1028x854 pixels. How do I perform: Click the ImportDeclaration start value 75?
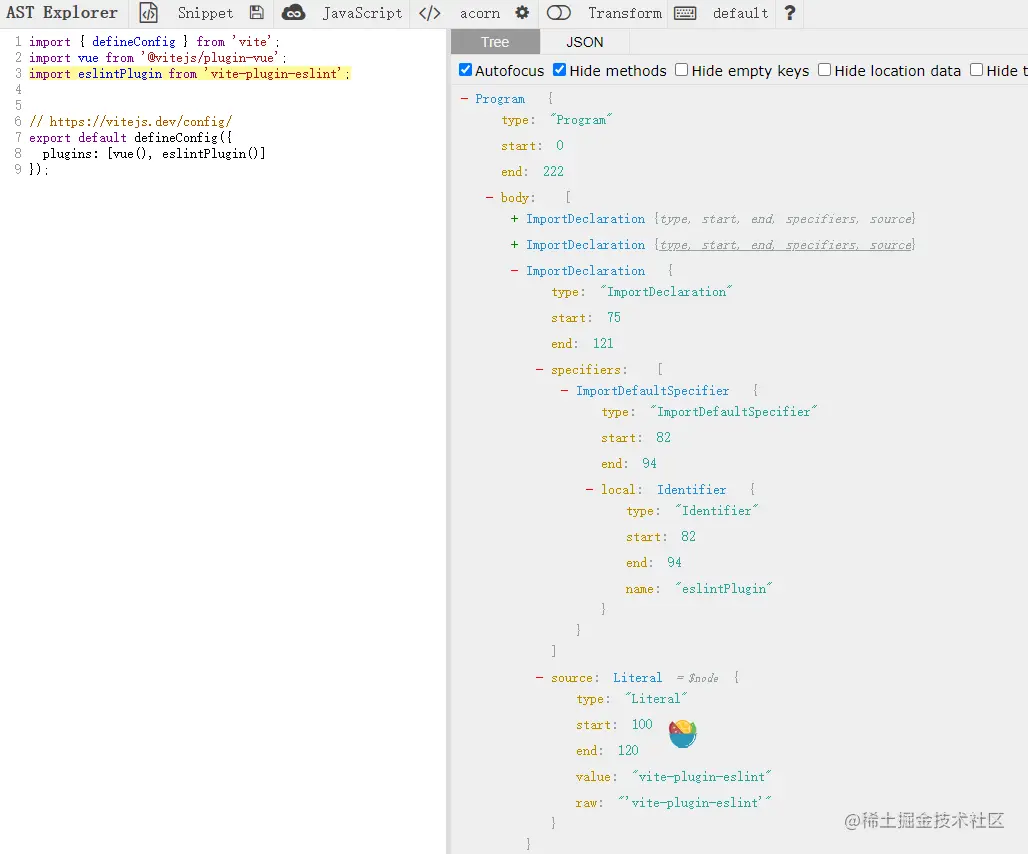[614, 318]
